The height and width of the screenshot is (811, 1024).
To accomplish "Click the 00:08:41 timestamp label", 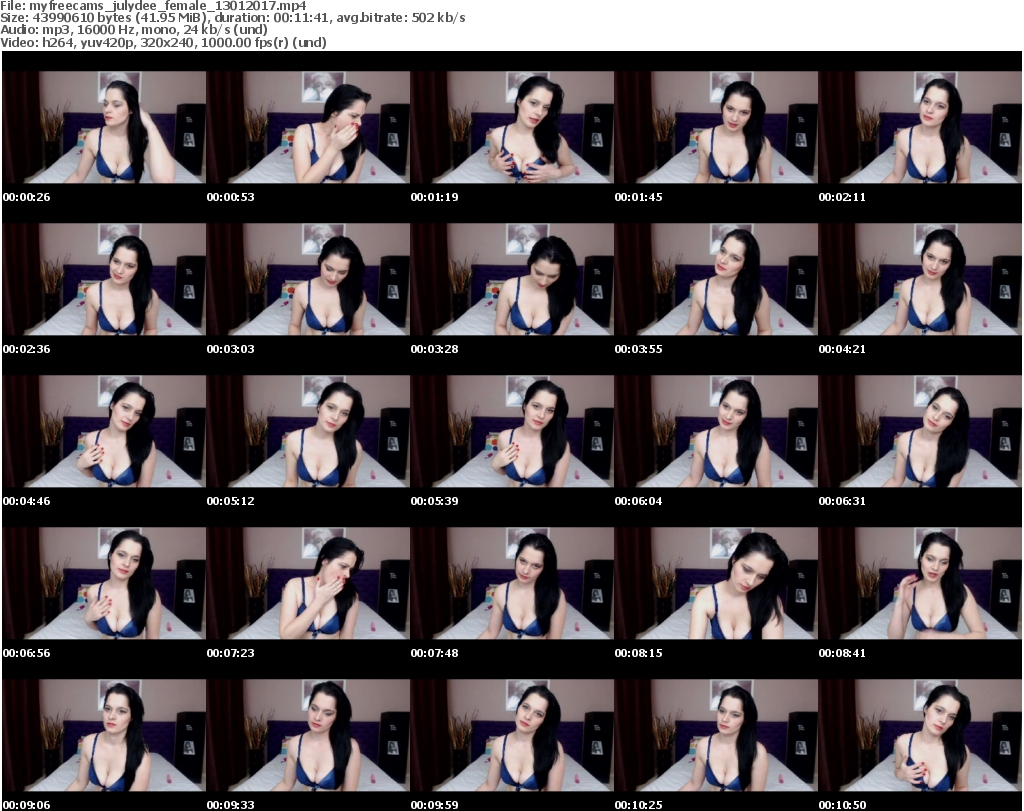I will (842, 653).
